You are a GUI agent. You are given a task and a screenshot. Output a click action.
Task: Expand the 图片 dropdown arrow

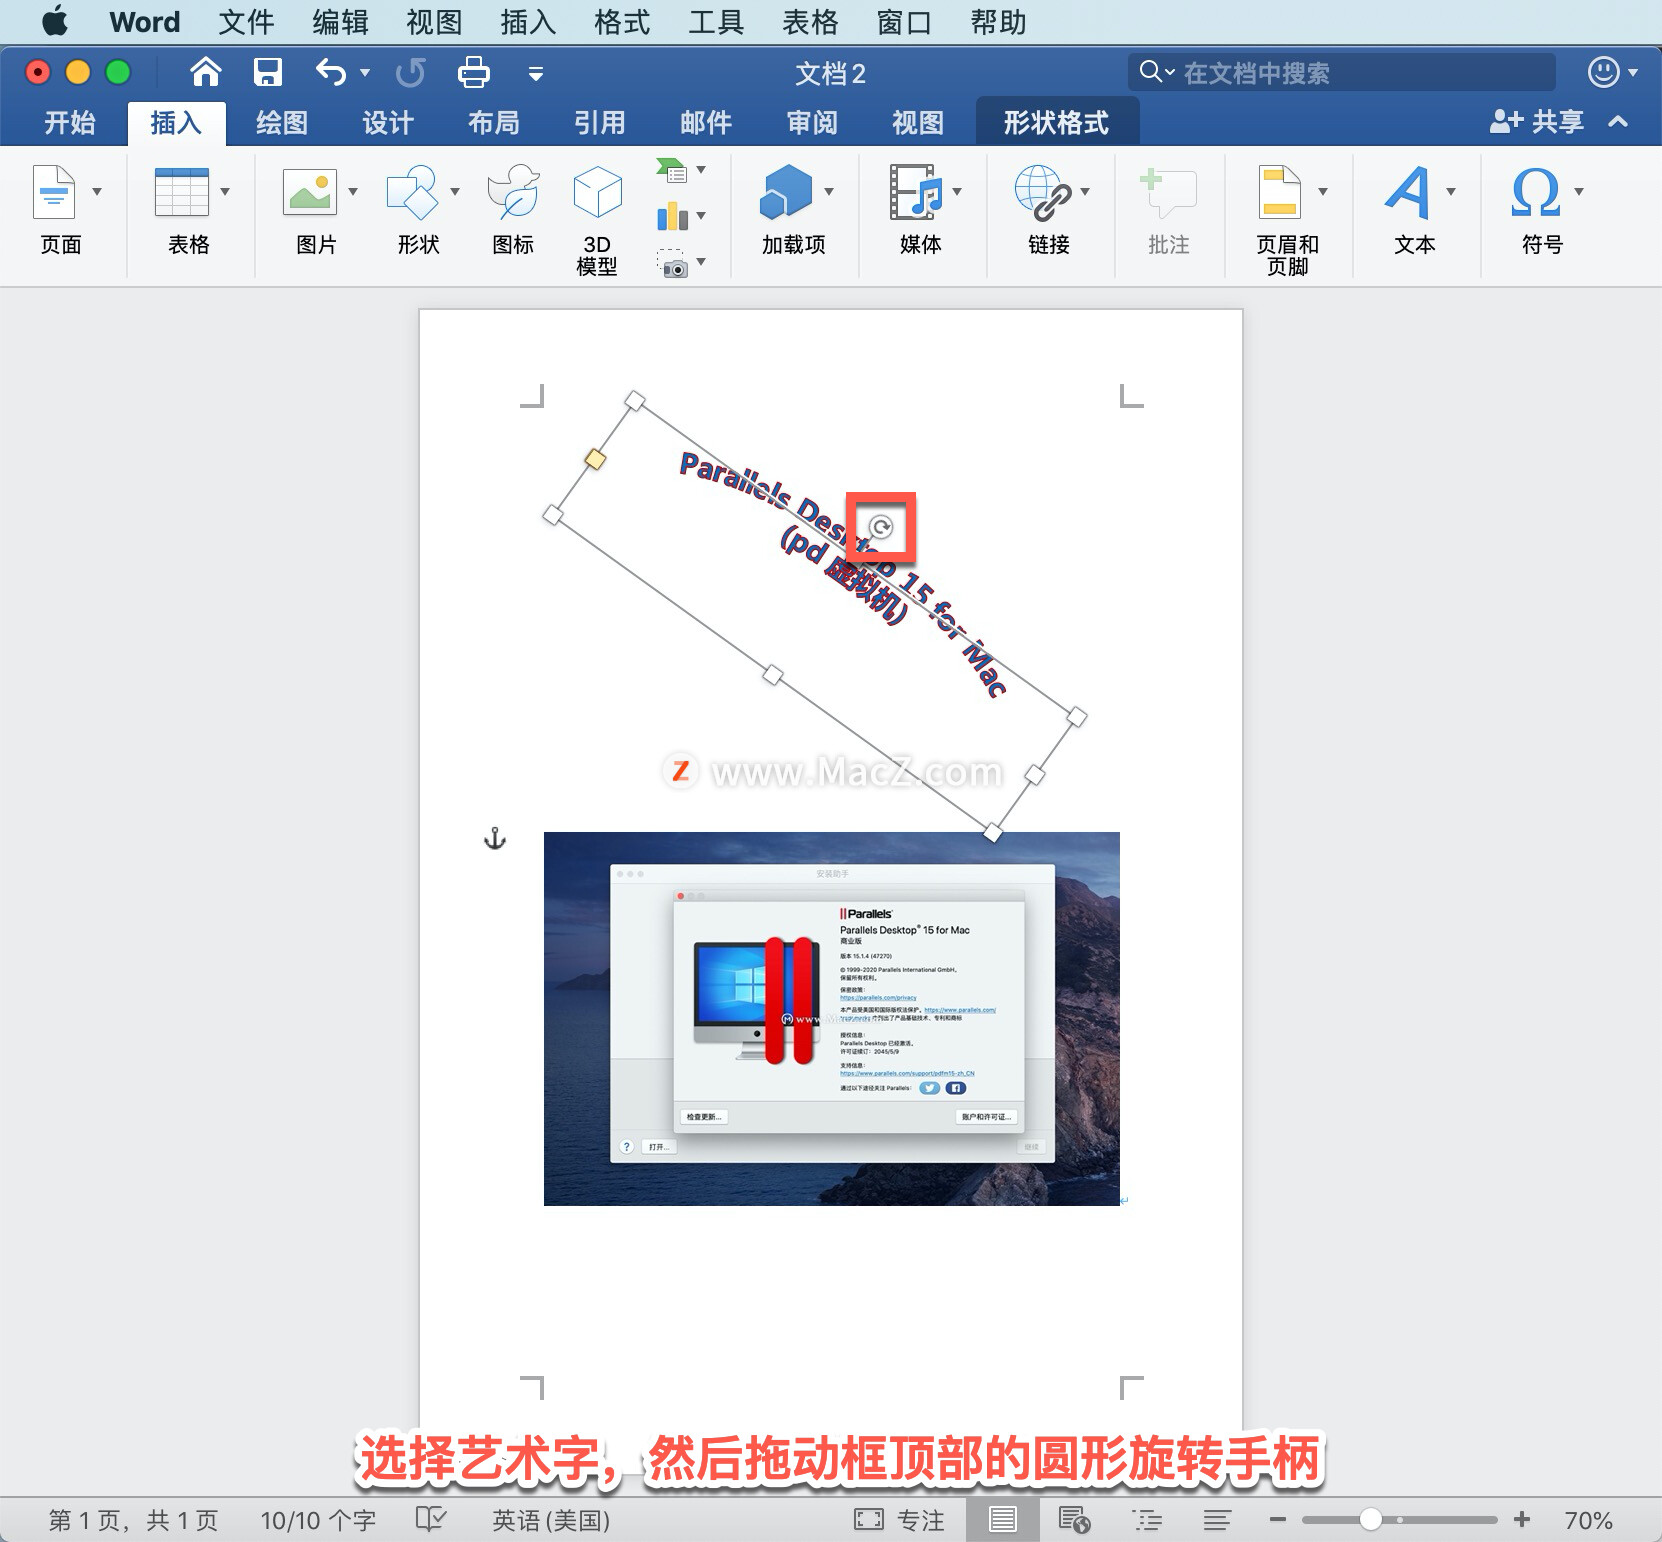353,192
